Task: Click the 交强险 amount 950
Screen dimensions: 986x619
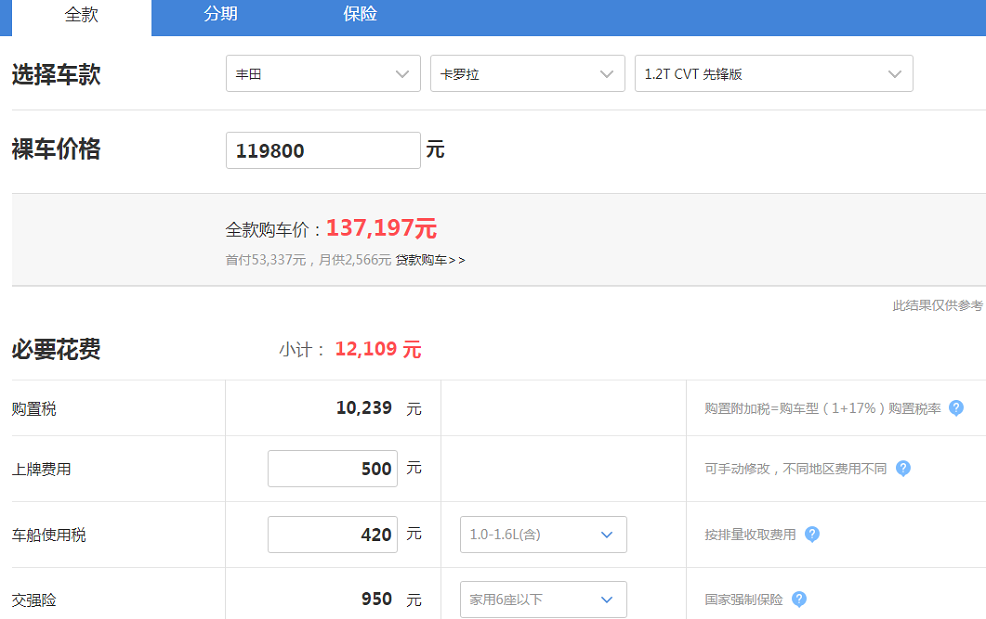Action: [x=377, y=599]
